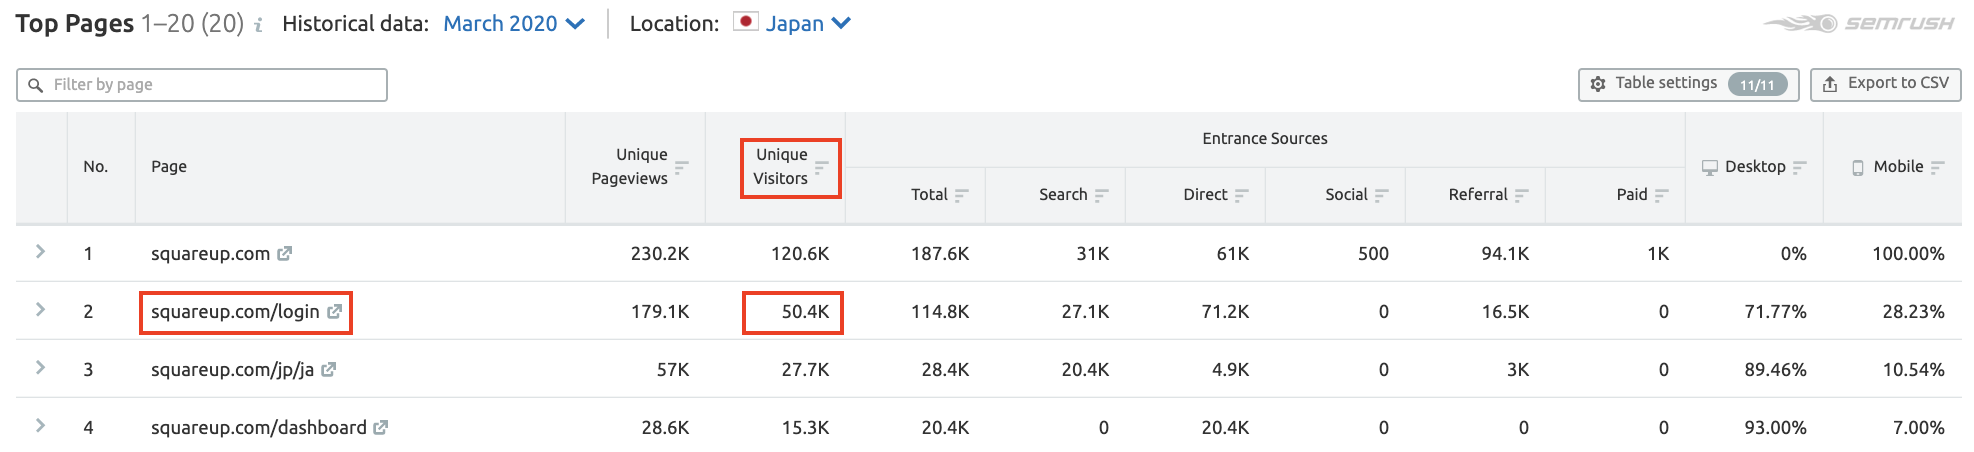Select the 187.6K total value
This screenshot has height=452, width=1974.
click(x=940, y=254)
